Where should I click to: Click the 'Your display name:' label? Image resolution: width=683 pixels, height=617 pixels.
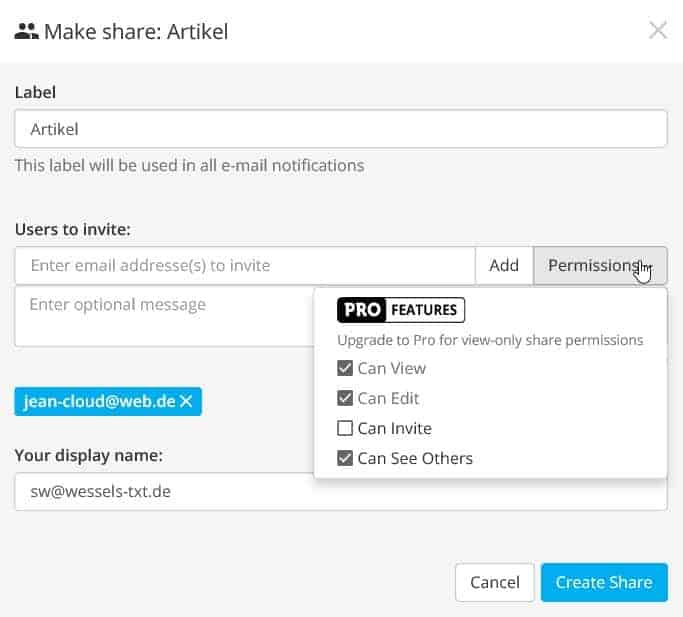point(89,455)
